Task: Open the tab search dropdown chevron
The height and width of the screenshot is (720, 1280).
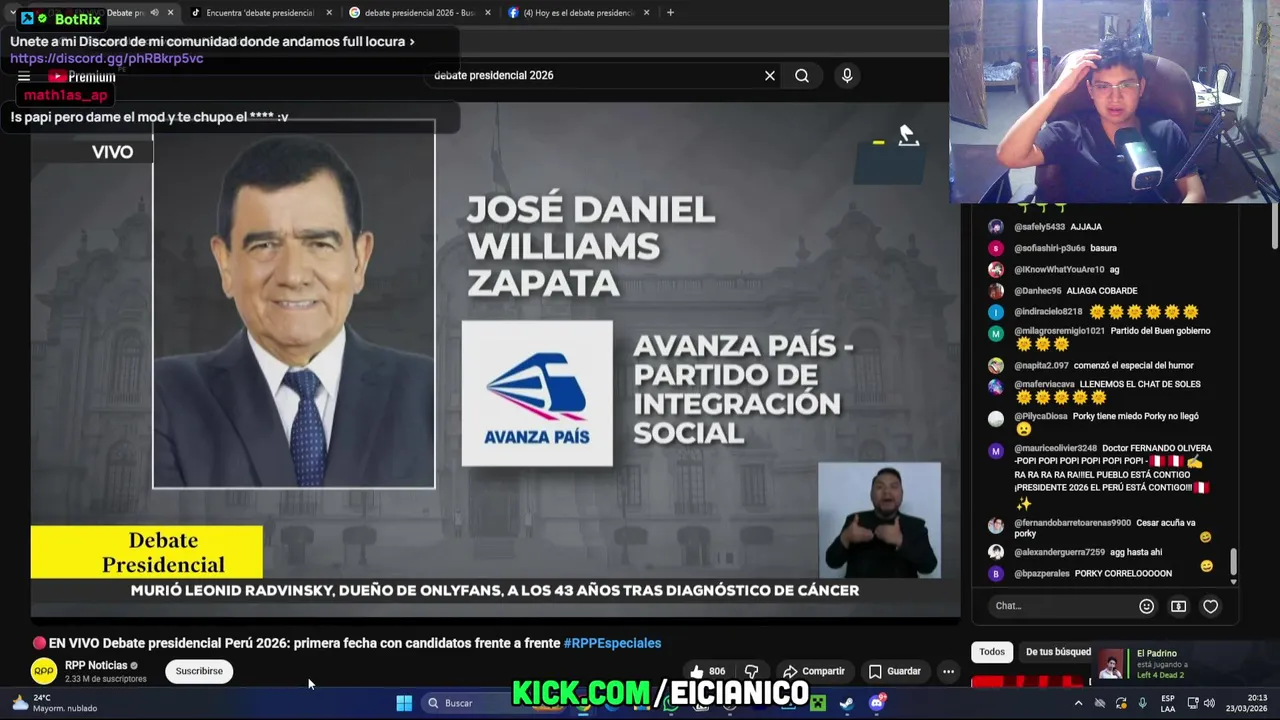Action: click(x=13, y=13)
